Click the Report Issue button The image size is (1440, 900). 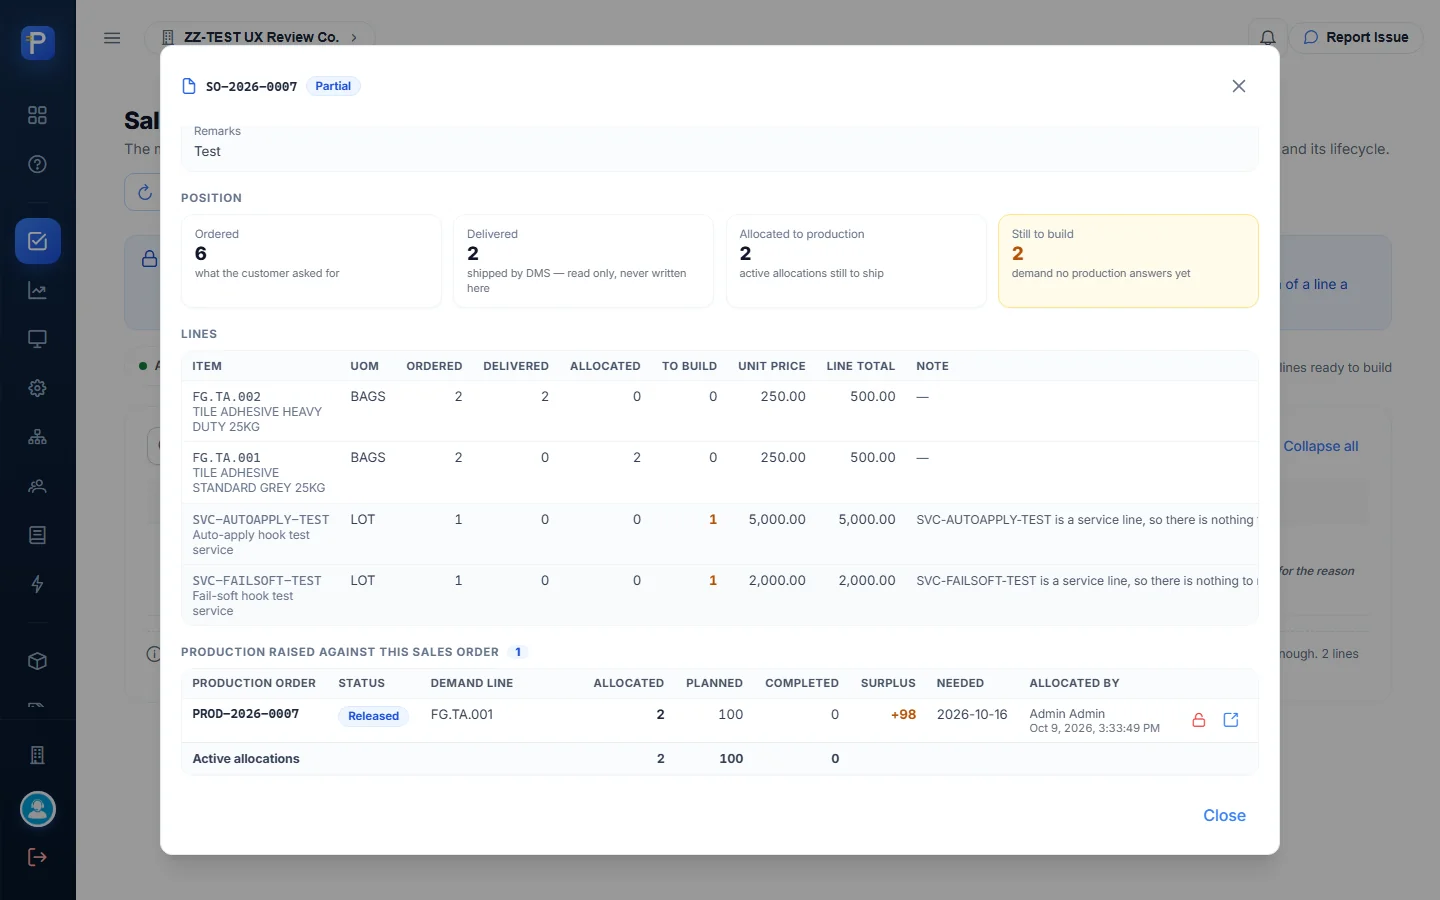[1356, 38]
